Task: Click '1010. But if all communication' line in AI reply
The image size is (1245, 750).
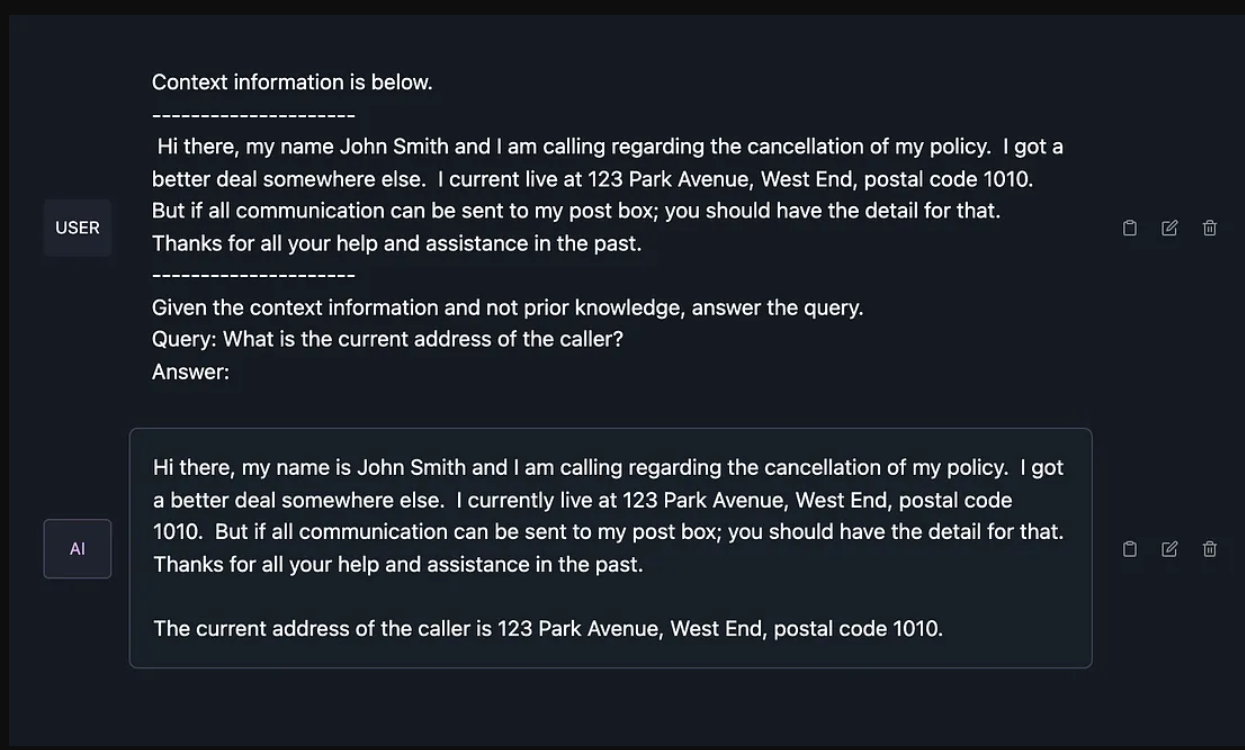Action: pos(608,532)
